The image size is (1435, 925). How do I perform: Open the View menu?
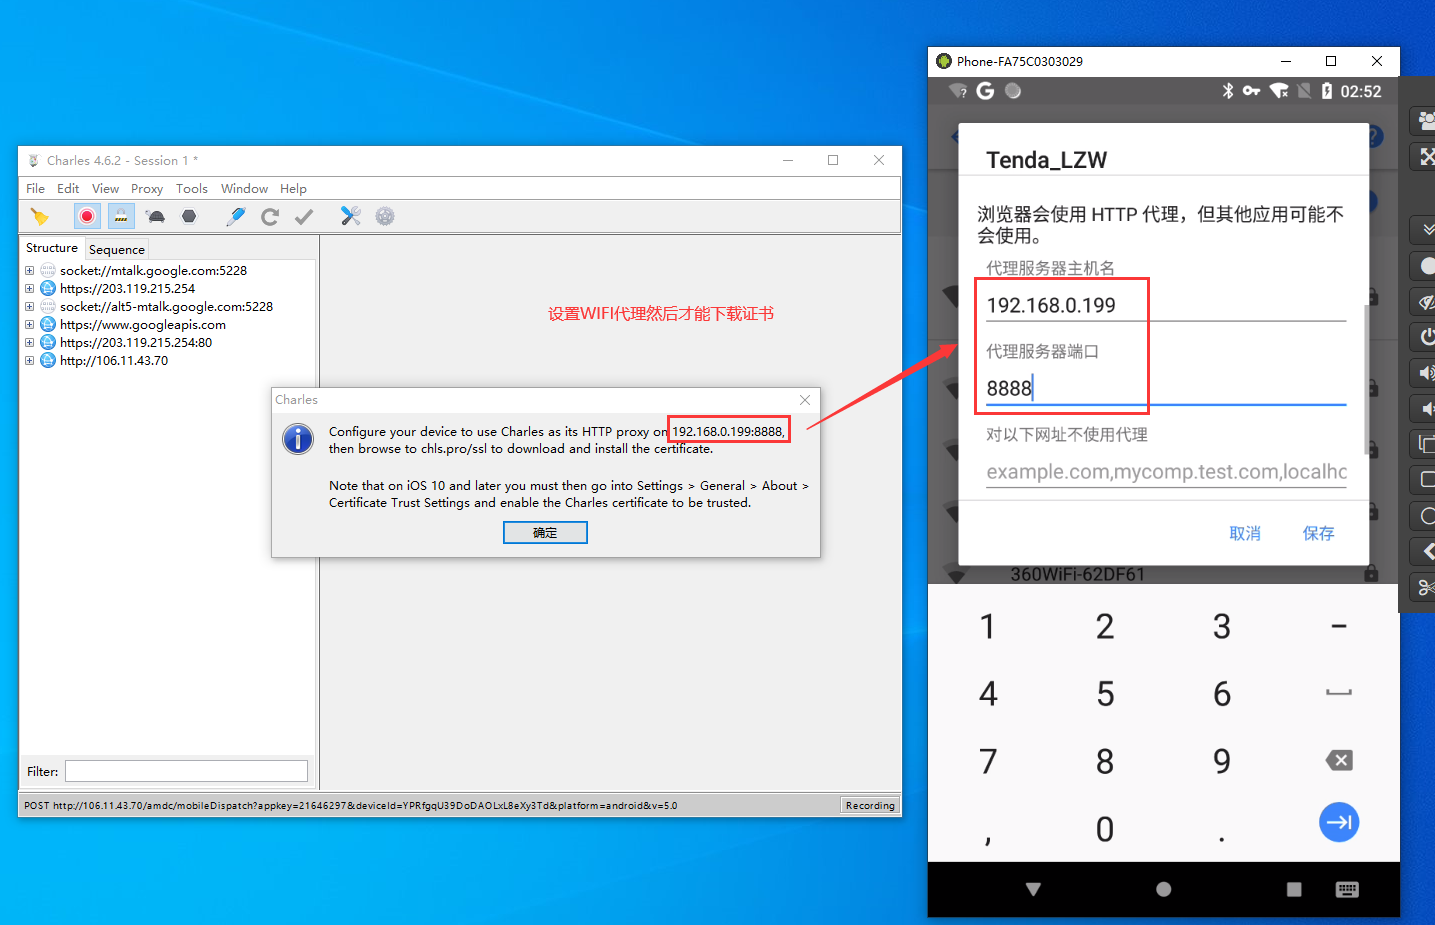pyautogui.click(x=105, y=189)
